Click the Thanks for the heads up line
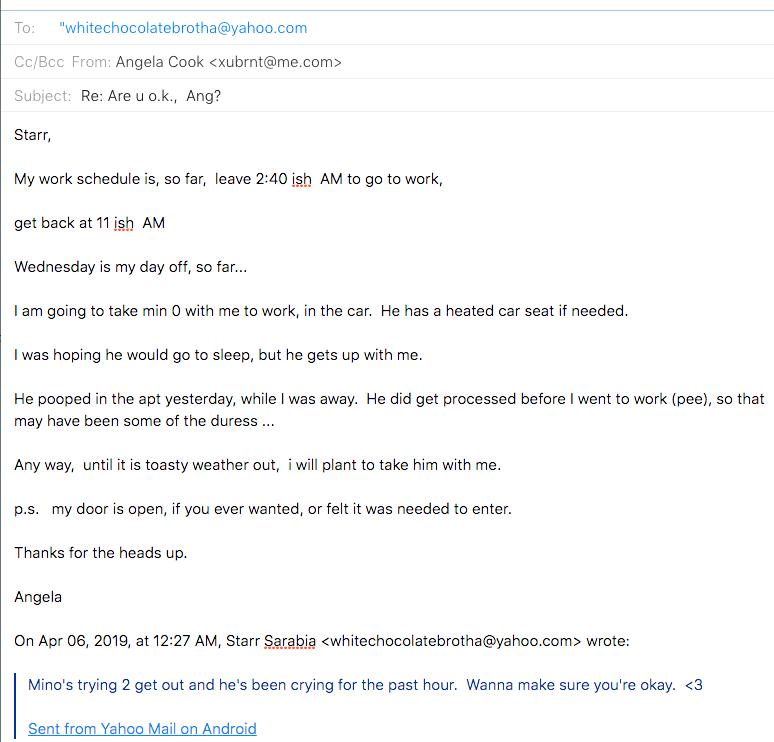Screen dimensions: 774x742 click(101, 553)
